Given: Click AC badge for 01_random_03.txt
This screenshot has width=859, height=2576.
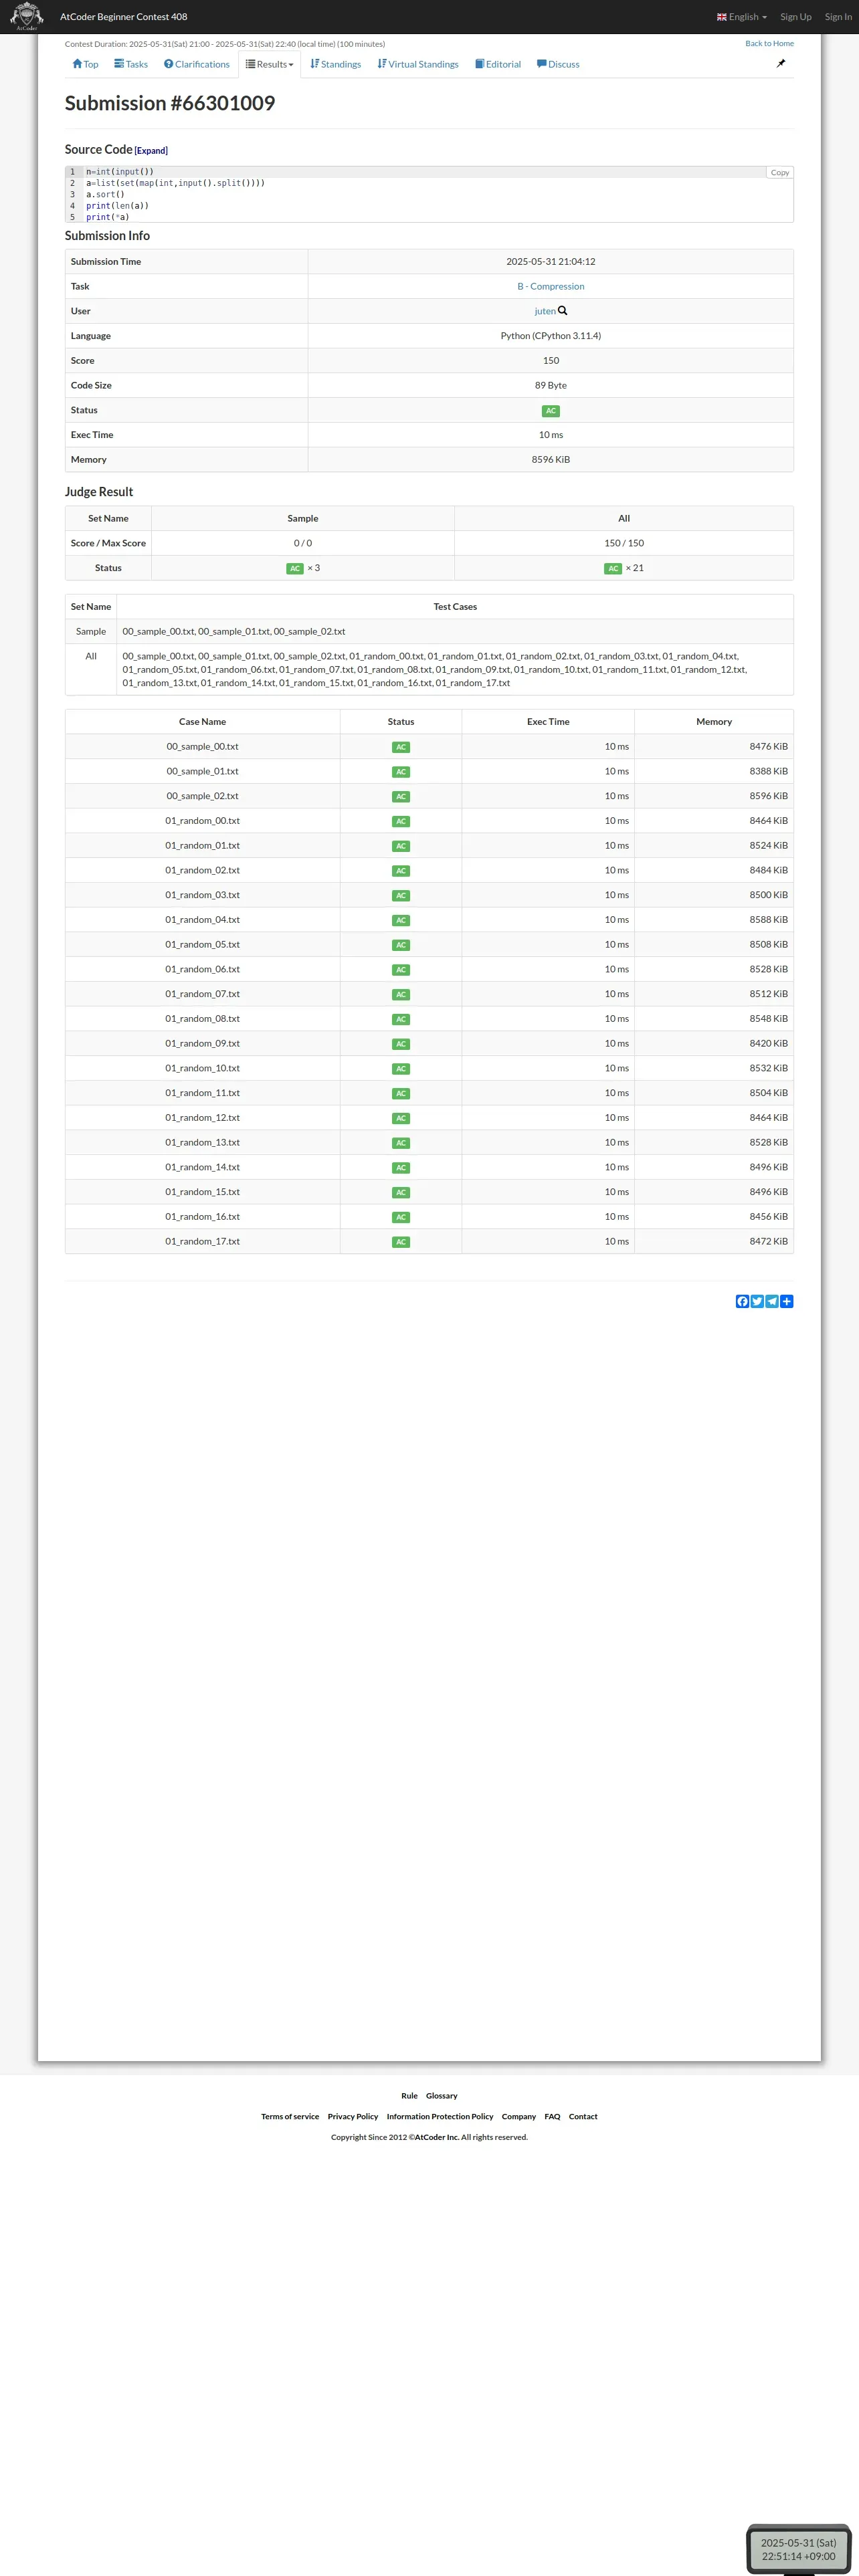Looking at the screenshot, I should 401,896.
